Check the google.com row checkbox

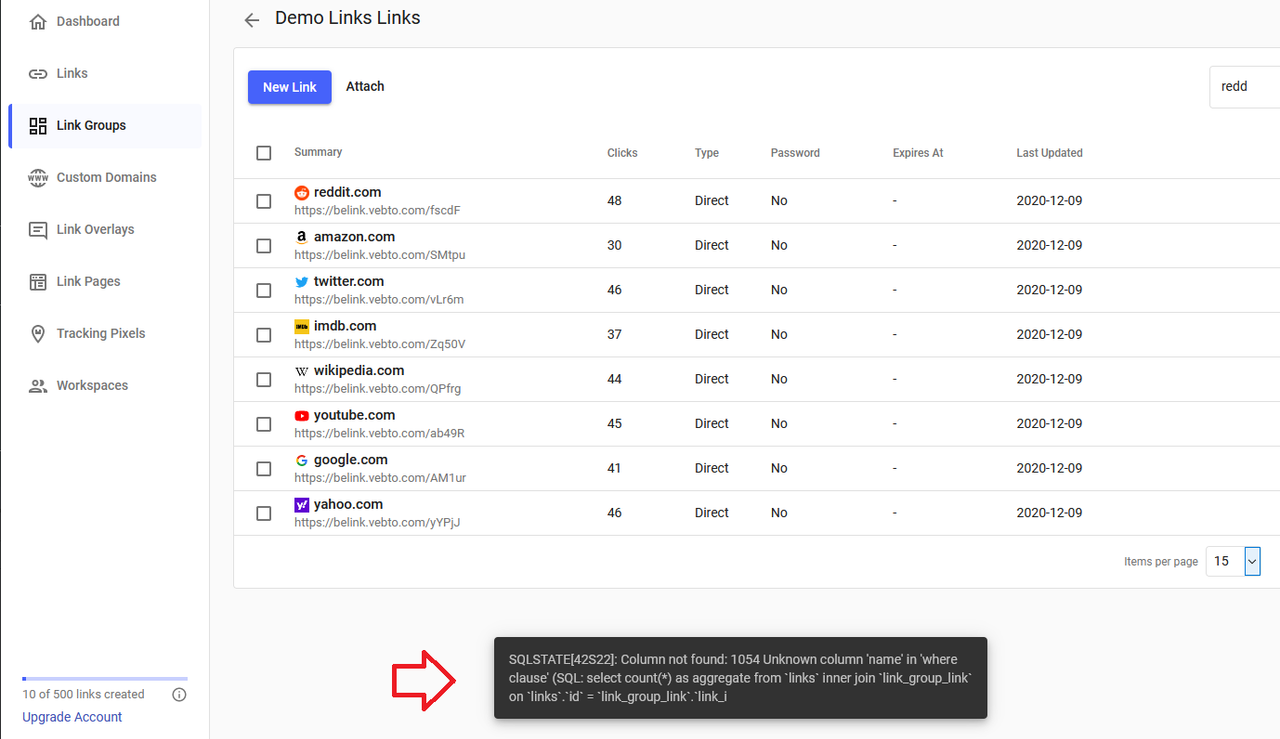(264, 468)
